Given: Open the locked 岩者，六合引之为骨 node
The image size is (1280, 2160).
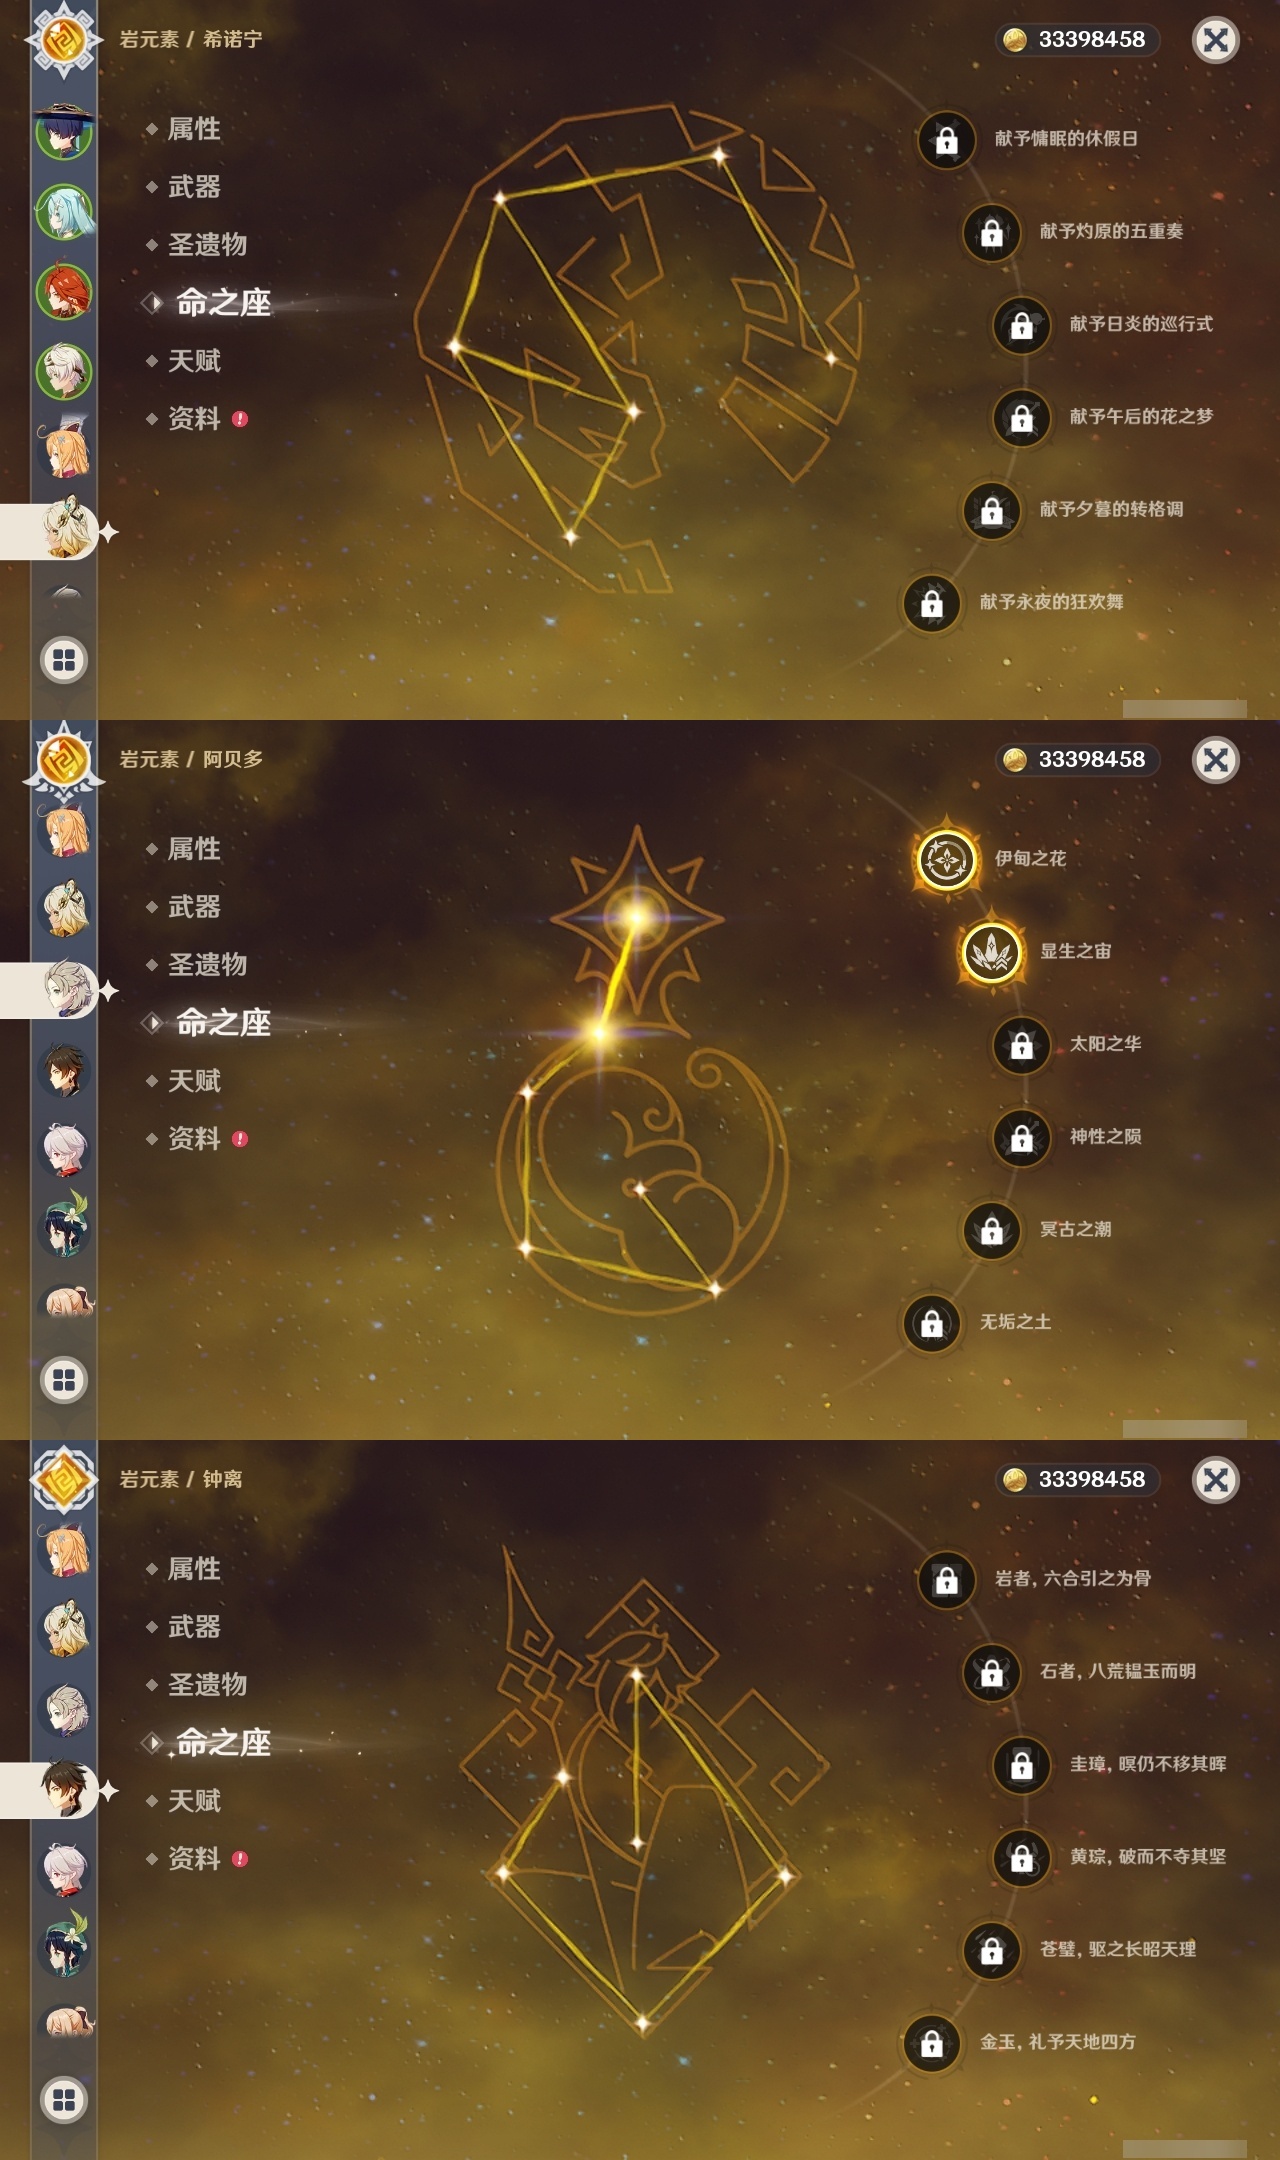Looking at the screenshot, I should [946, 1580].
